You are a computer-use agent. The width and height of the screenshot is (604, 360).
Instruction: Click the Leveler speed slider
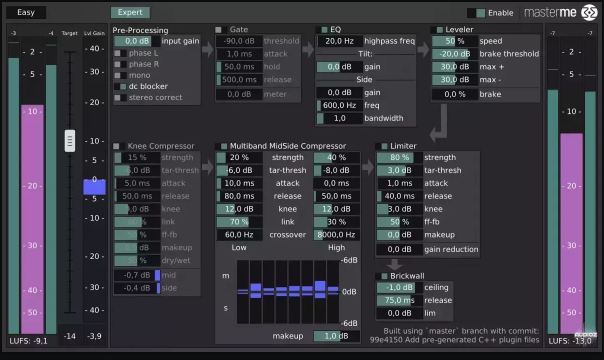(455, 41)
